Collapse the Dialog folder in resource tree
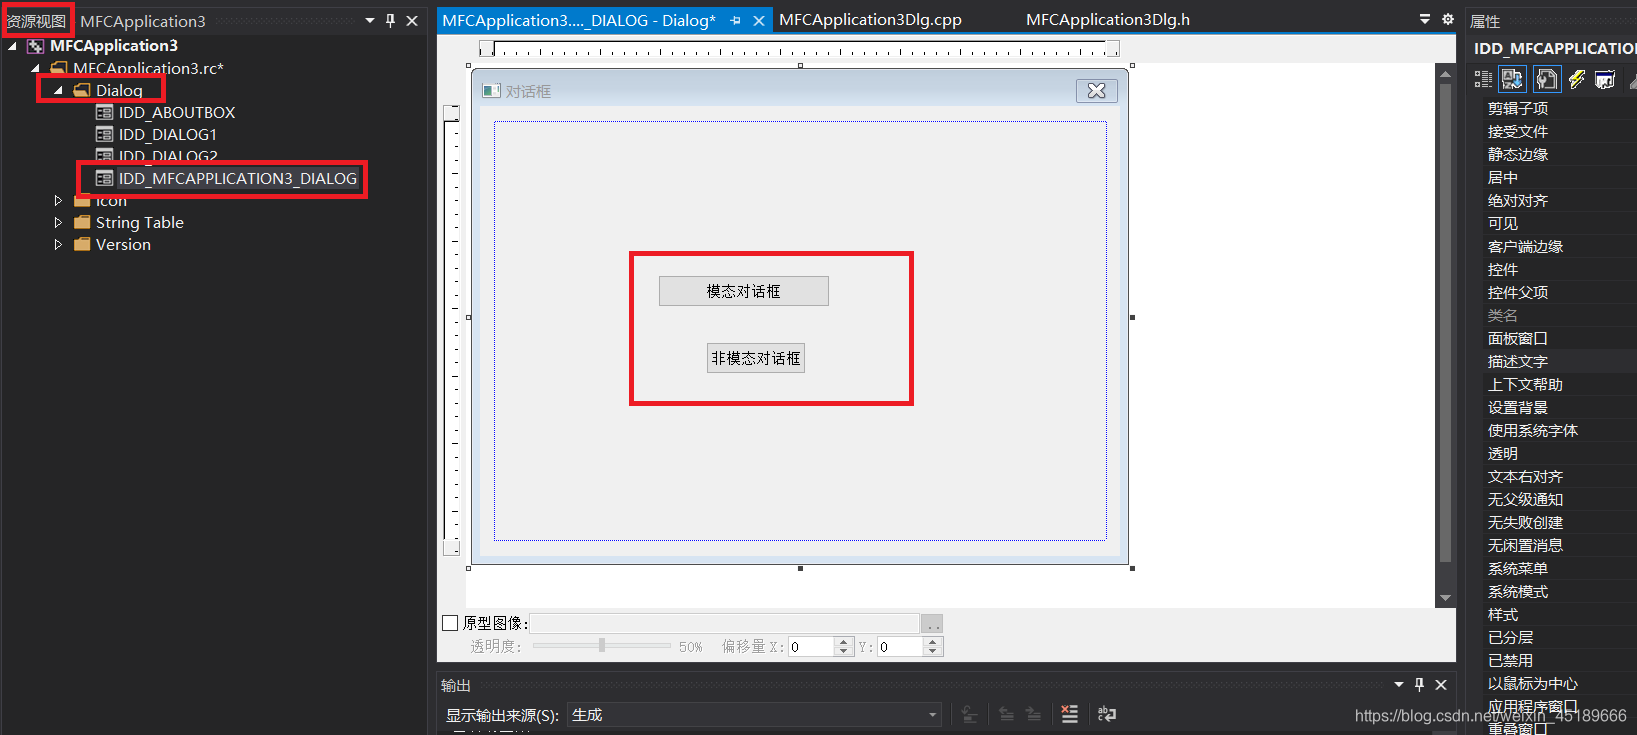1637x735 pixels. pos(58,90)
